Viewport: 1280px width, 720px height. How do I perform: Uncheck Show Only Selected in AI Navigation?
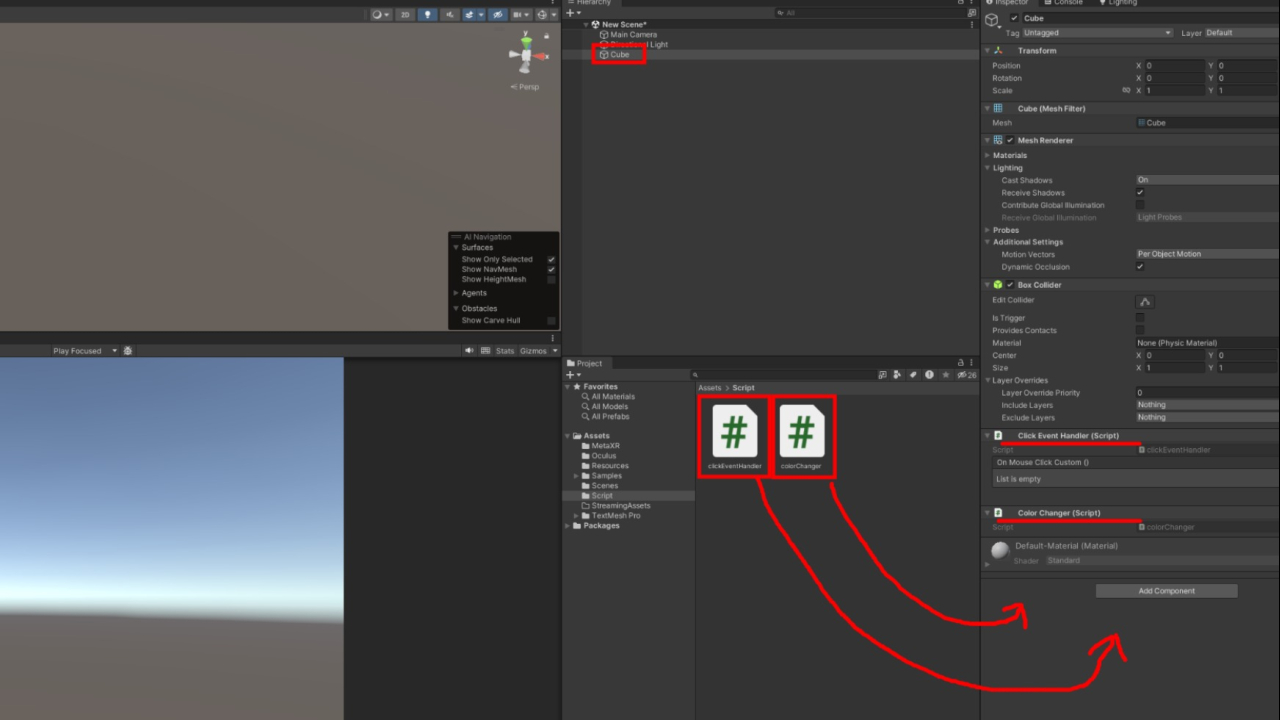551,259
